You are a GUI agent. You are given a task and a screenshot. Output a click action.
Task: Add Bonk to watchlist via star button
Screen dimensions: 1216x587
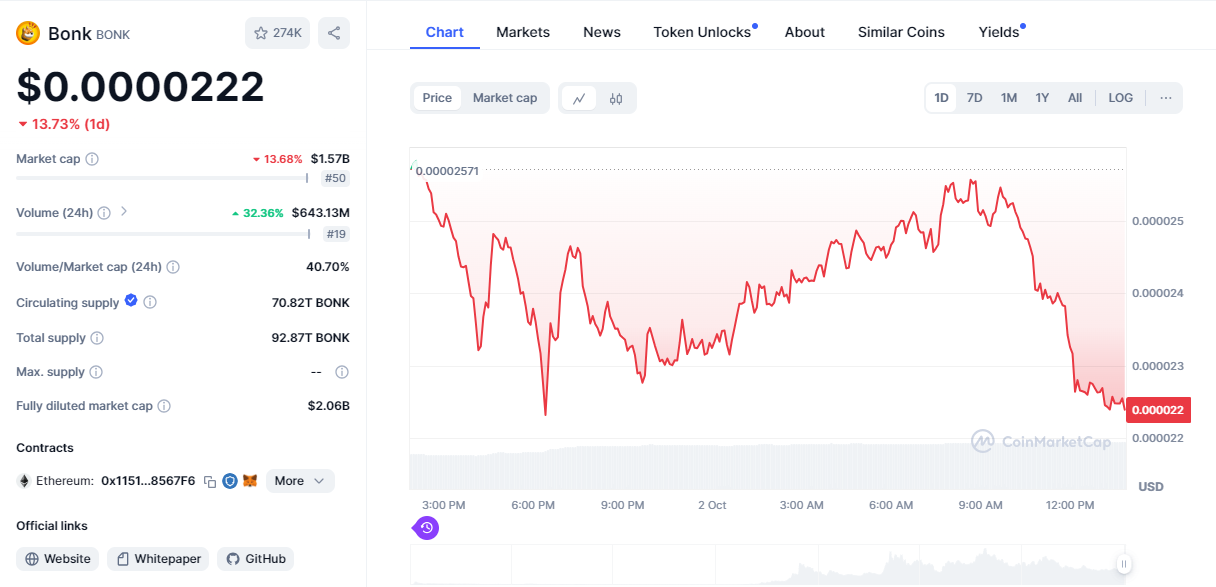point(278,33)
